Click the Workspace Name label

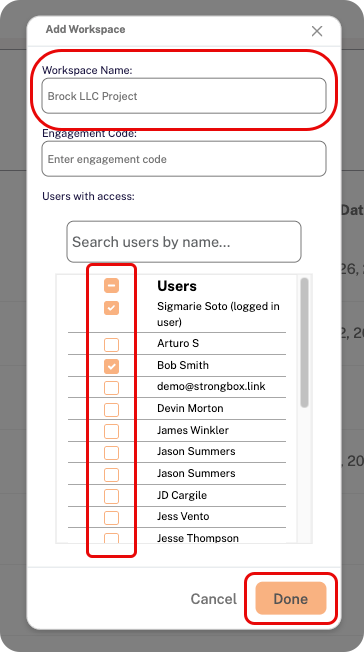click(87, 70)
